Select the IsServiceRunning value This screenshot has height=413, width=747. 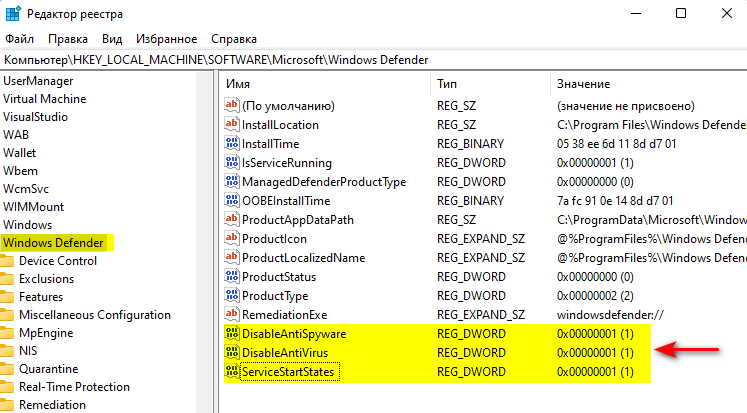286,163
